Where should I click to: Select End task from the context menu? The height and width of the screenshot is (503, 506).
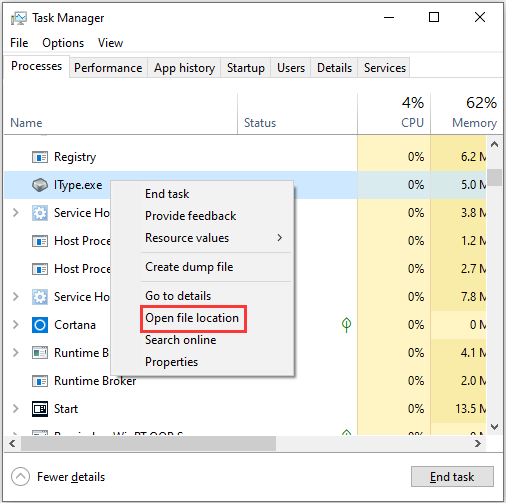tap(167, 194)
